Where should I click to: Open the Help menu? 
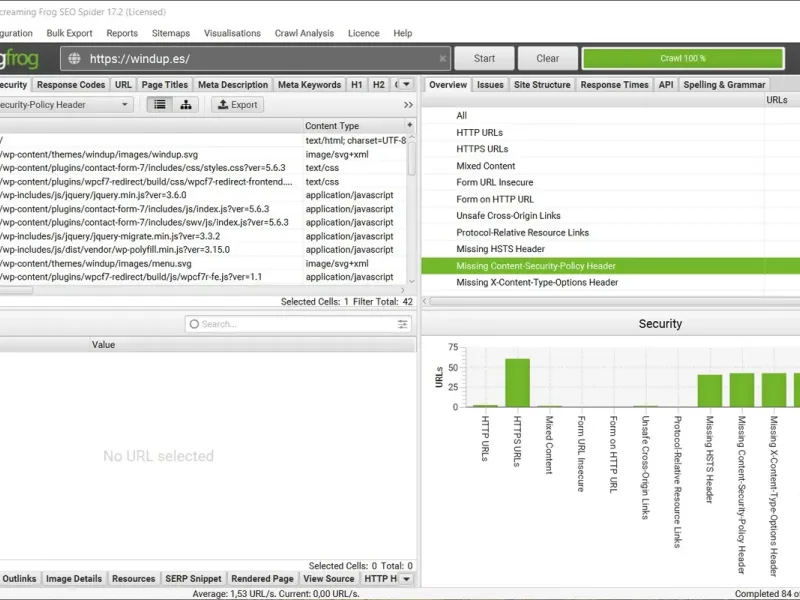[x=403, y=33]
